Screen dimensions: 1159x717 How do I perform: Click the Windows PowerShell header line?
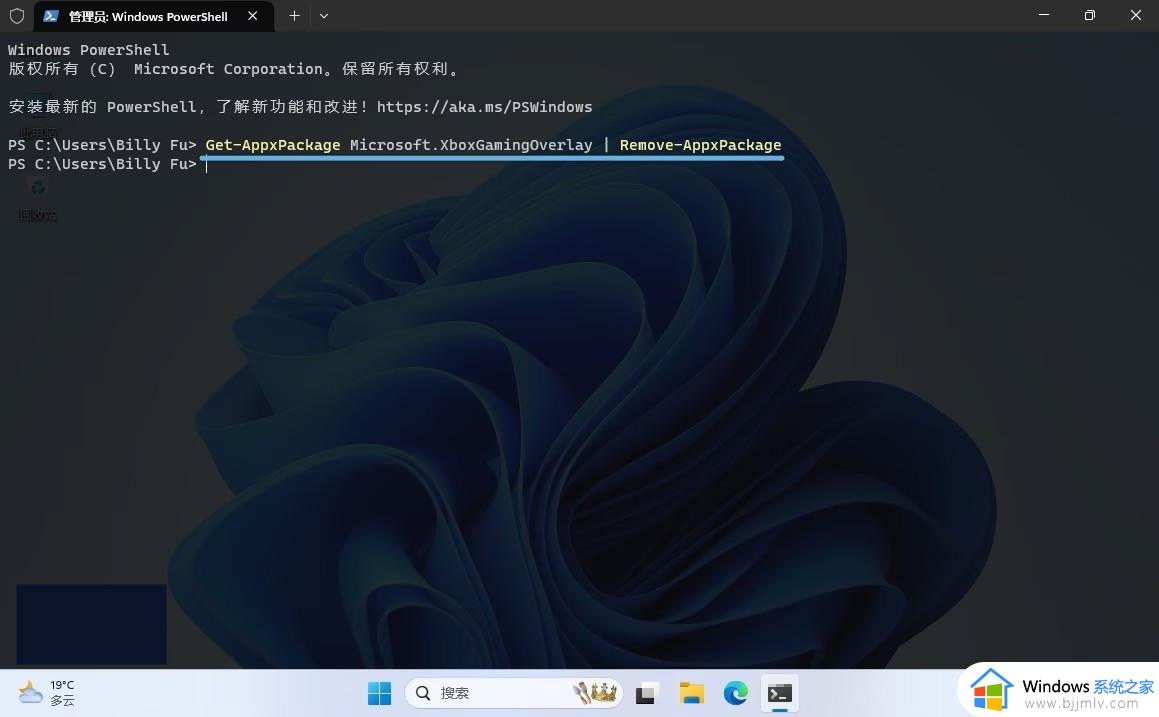(89, 50)
